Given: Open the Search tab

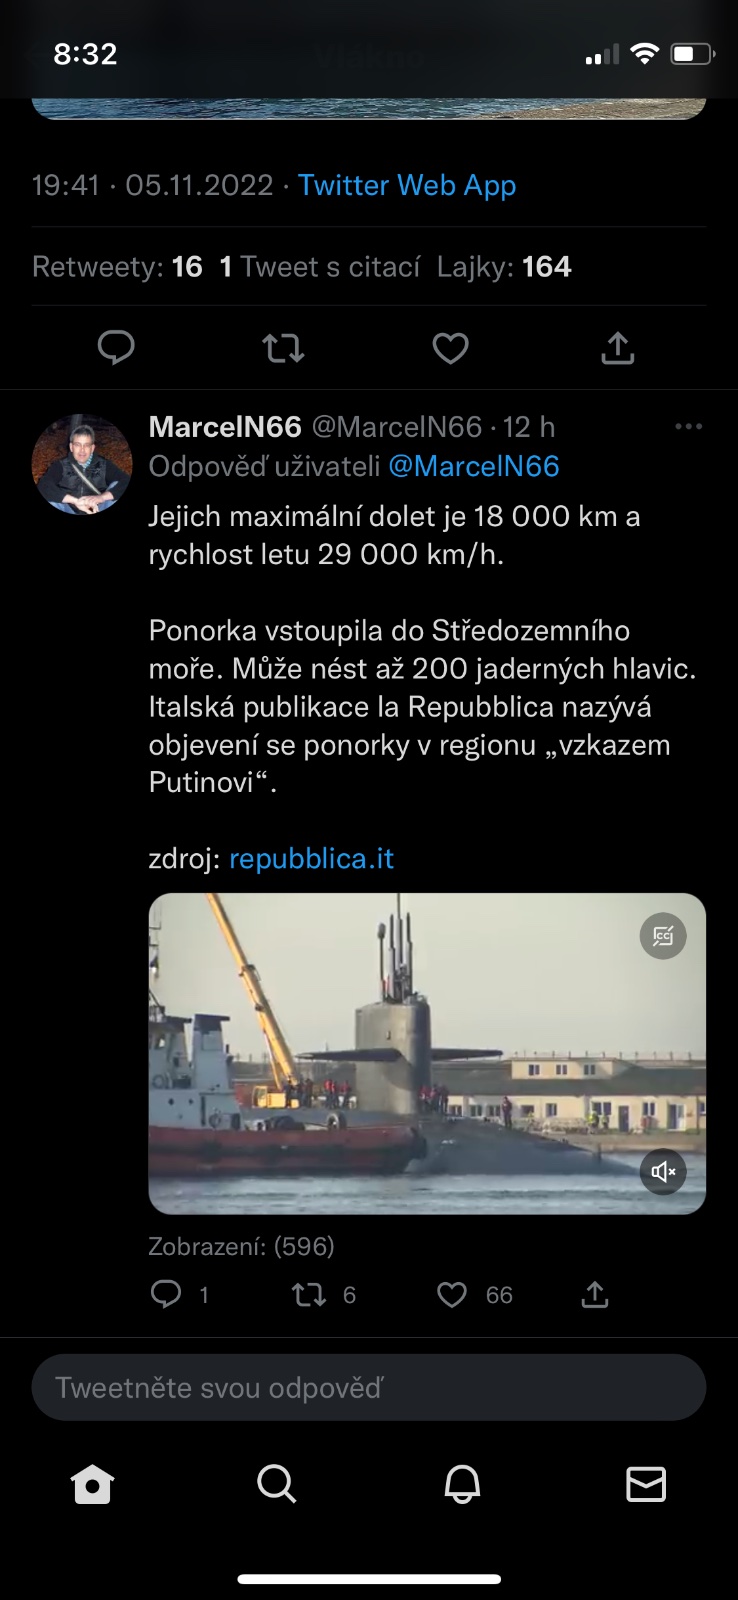Looking at the screenshot, I should [277, 1484].
